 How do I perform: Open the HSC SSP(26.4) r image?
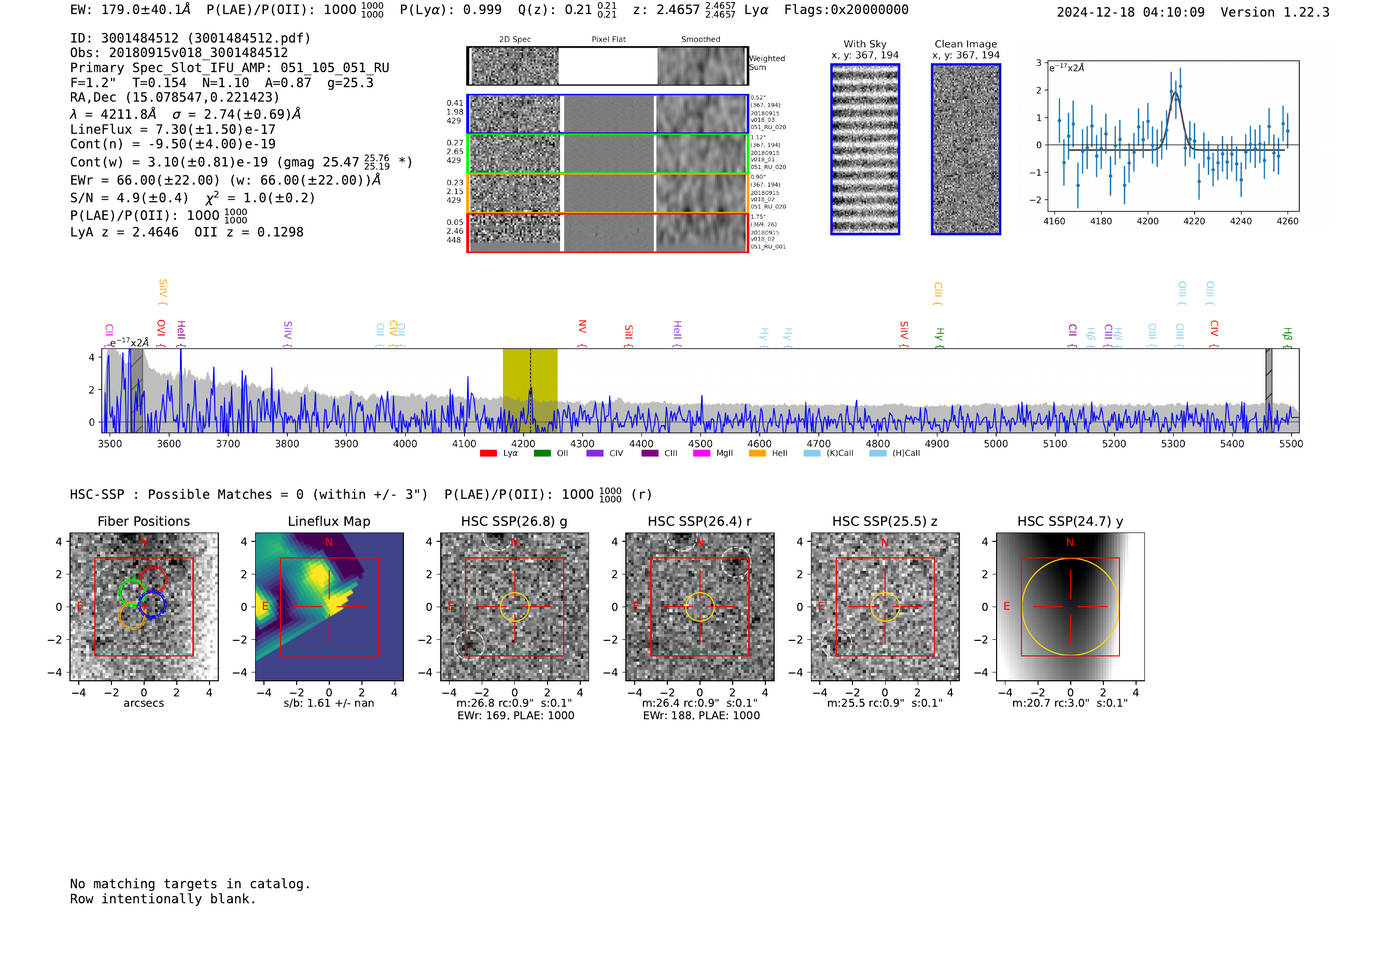click(x=699, y=607)
